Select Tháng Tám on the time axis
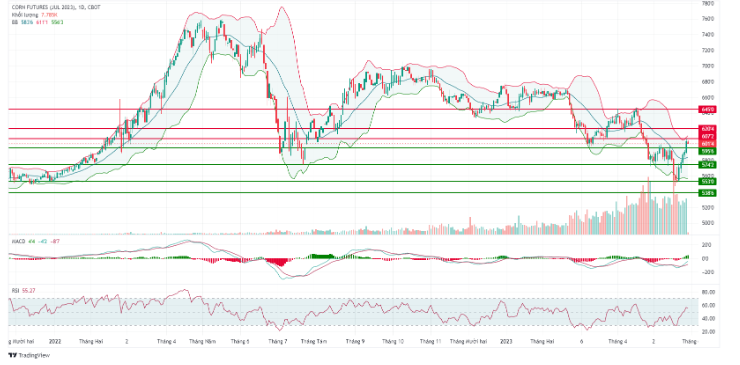This screenshot has height=365, width=740. tap(313, 340)
